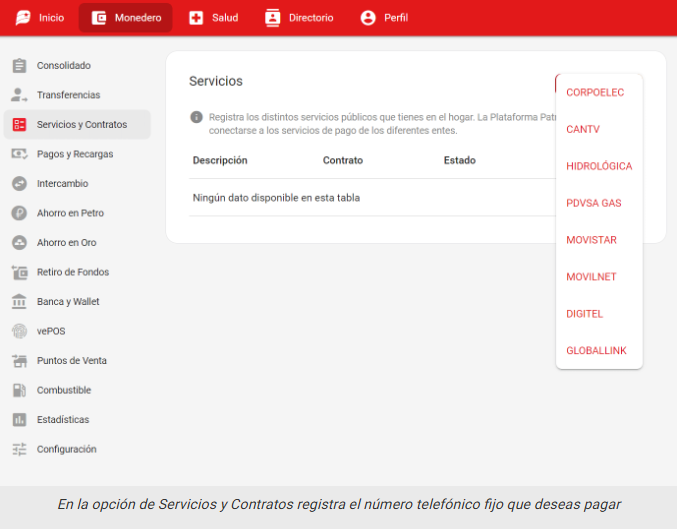Click the Banca y Wallet bank icon
This screenshot has height=529, width=677.
[19, 301]
